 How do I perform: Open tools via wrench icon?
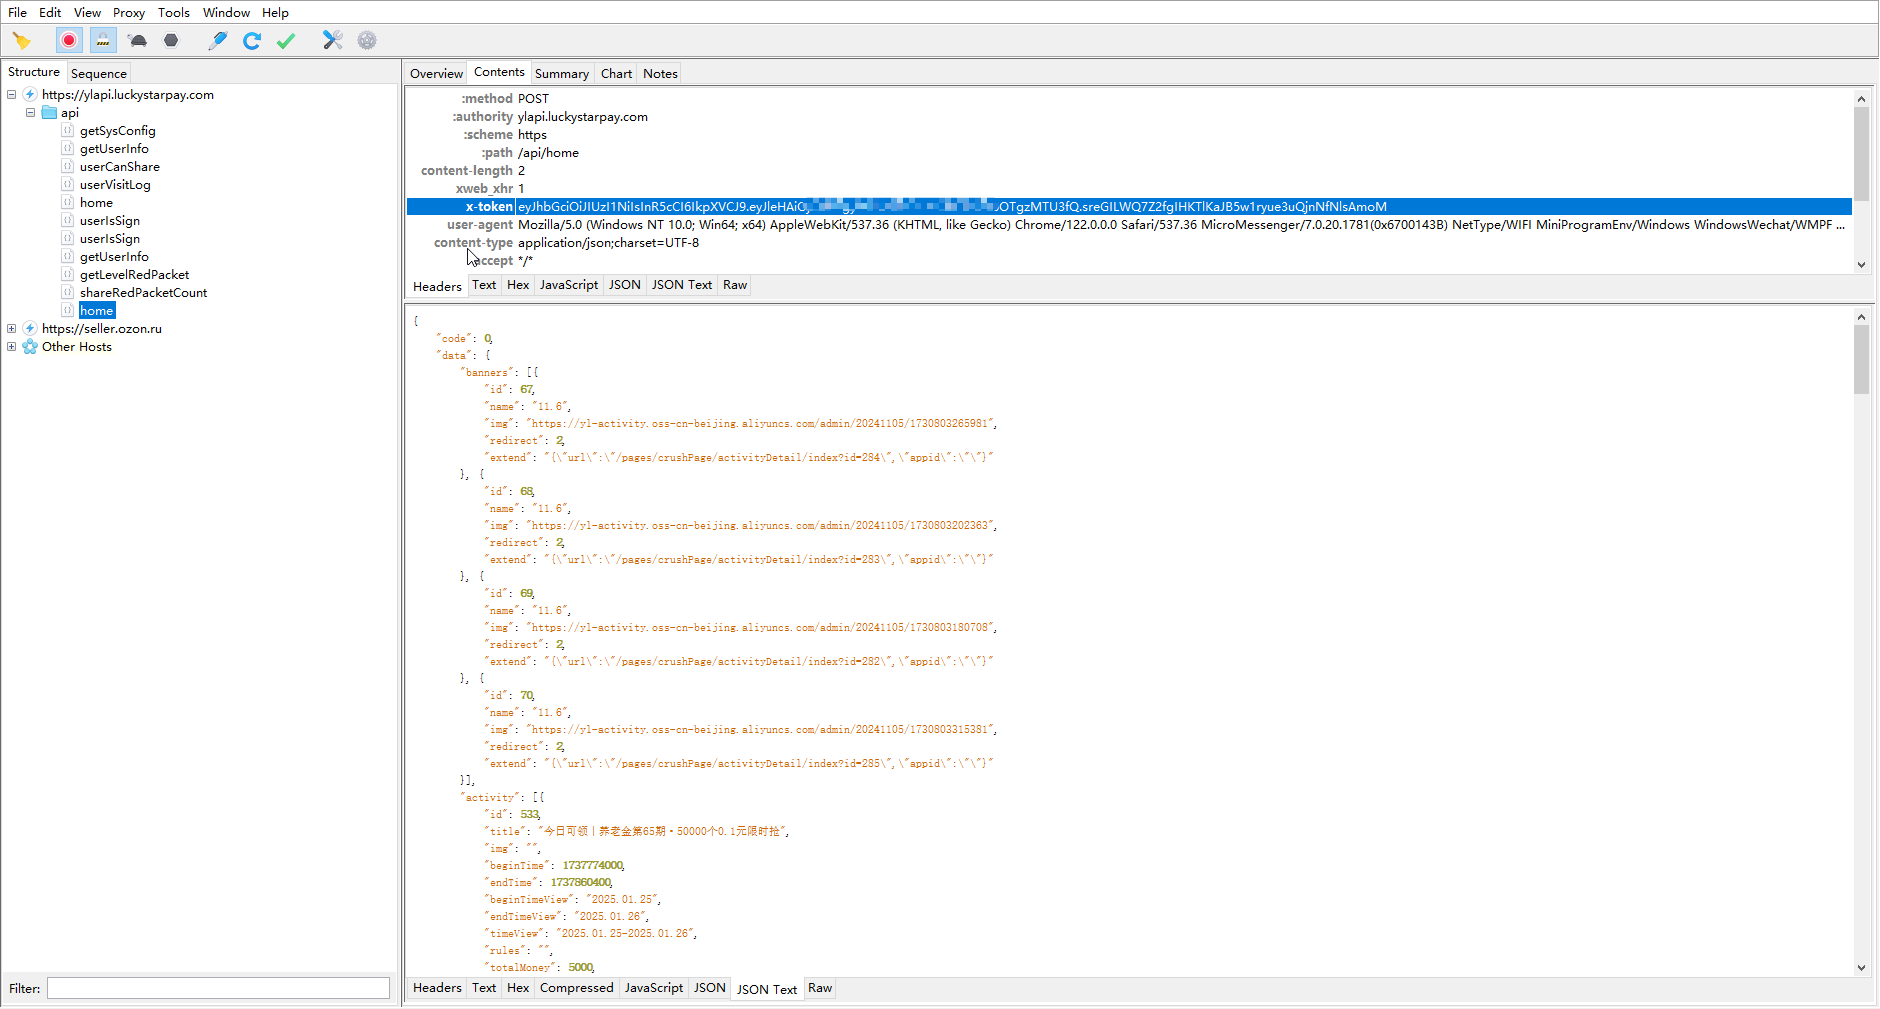(x=332, y=41)
